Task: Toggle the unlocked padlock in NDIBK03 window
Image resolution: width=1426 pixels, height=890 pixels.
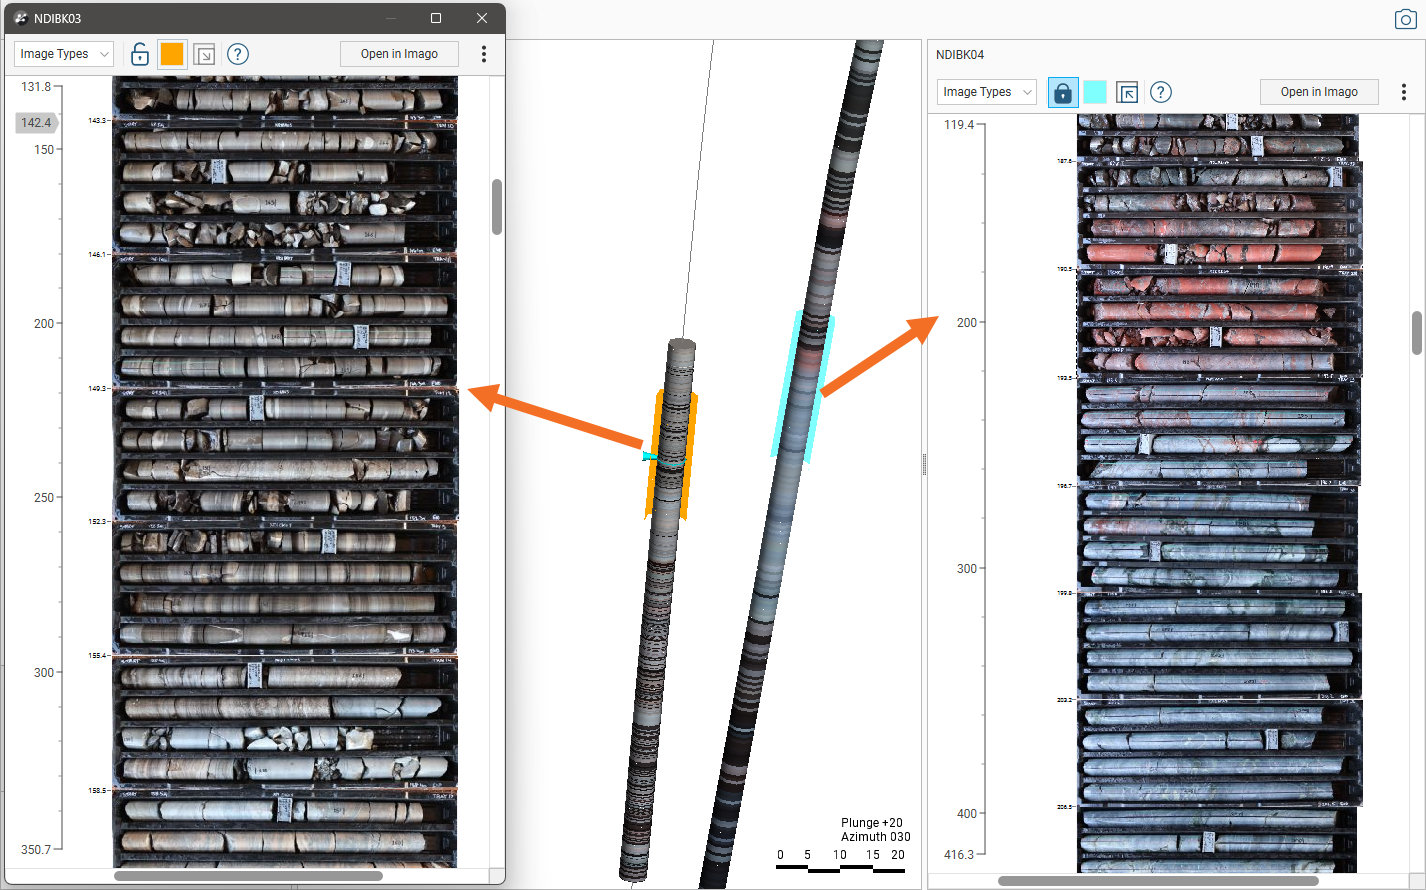Action: point(140,54)
